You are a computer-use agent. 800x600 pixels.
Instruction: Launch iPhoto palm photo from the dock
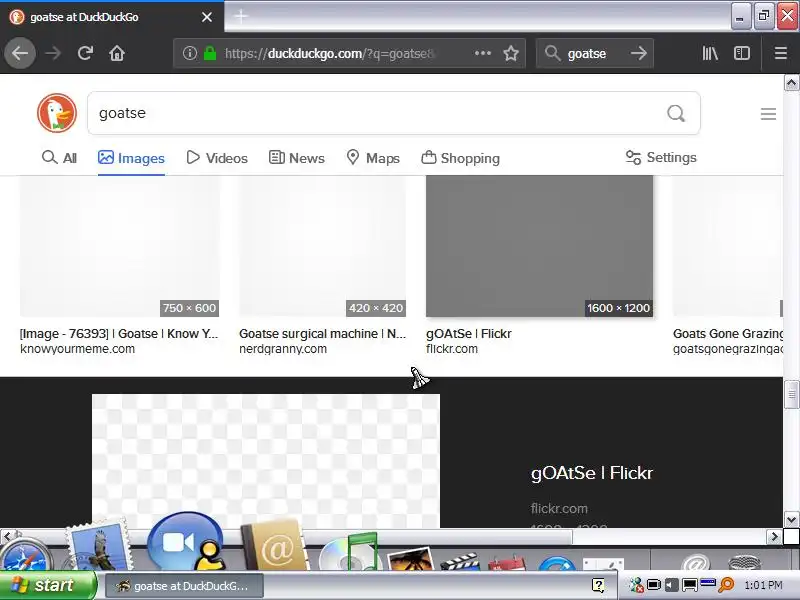pos(411,560)
